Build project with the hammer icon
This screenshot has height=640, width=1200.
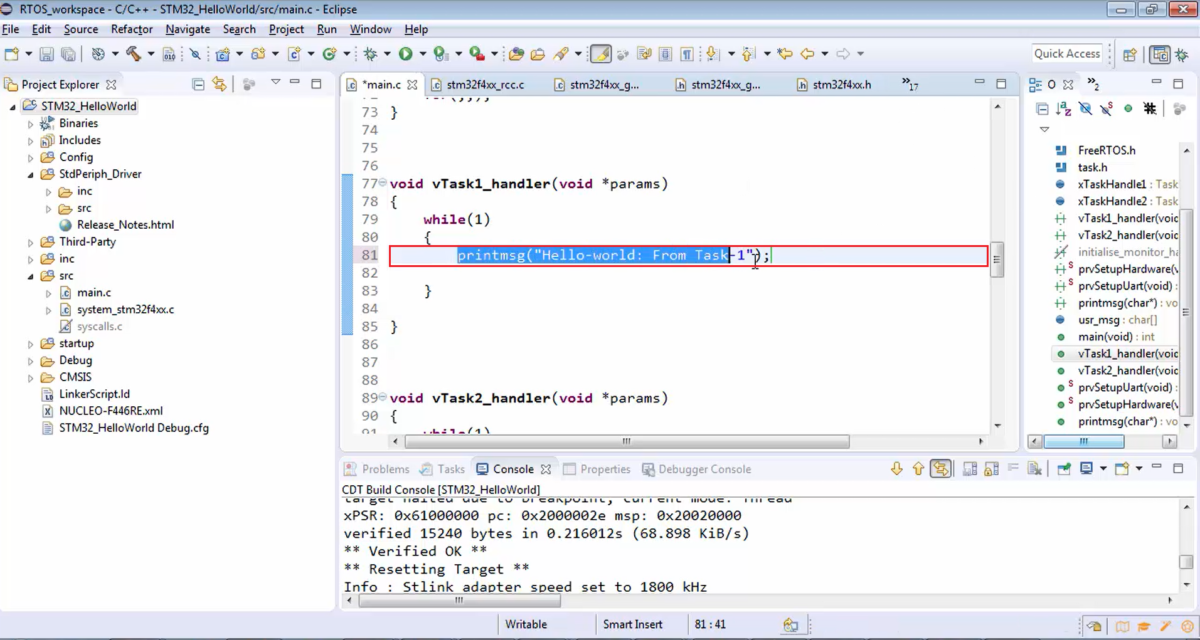coord(132,54)
